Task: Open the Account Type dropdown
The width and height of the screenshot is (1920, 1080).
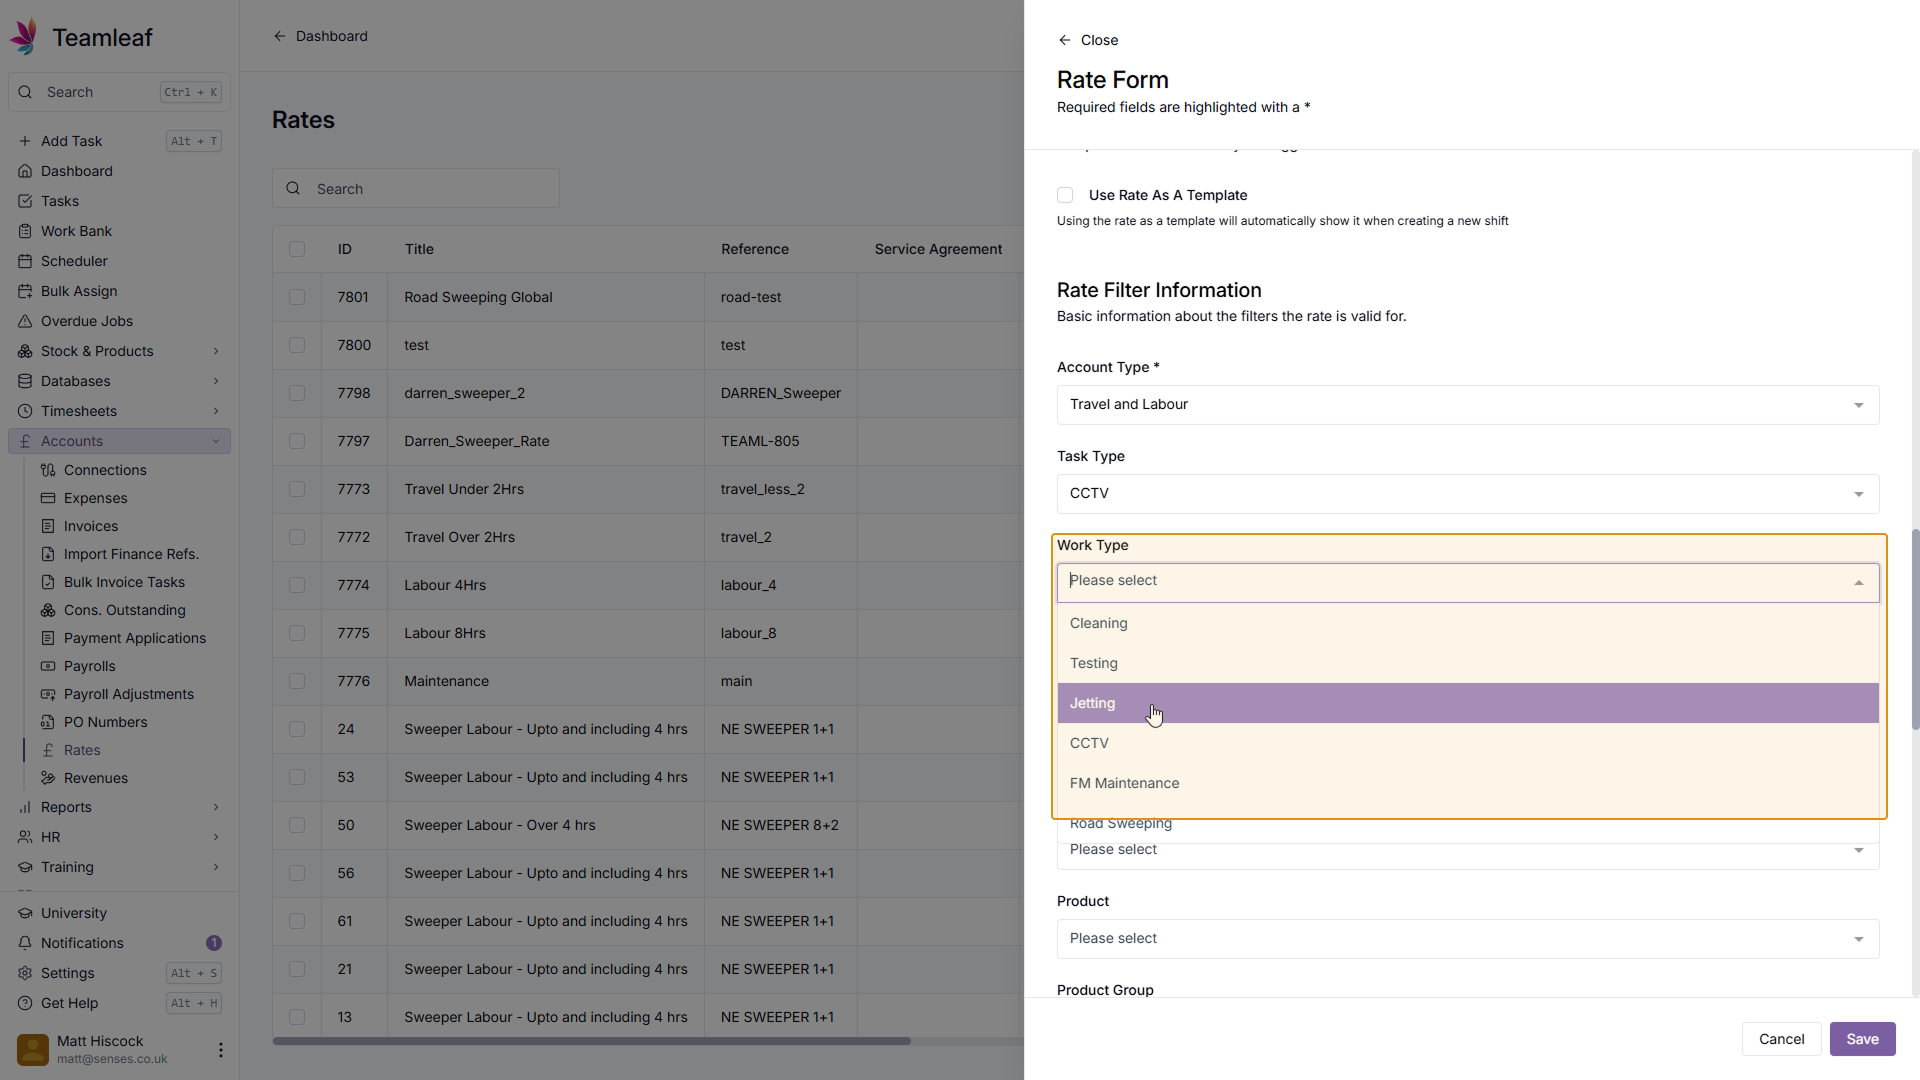Action: pos(1467,405)
